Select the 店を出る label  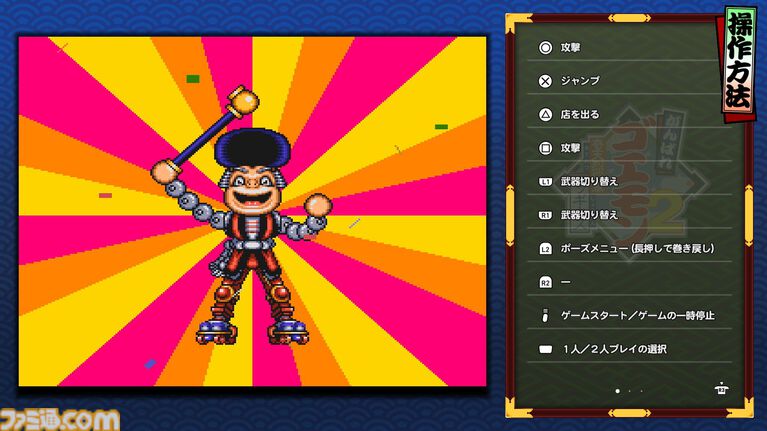pos(580,114)
